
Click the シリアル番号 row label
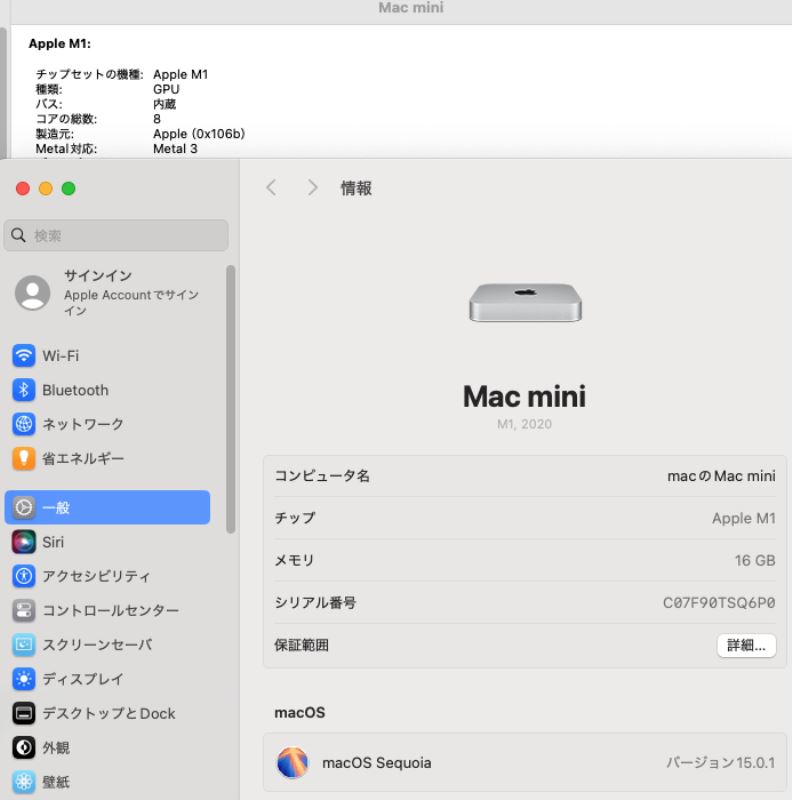tap(315, 603)
